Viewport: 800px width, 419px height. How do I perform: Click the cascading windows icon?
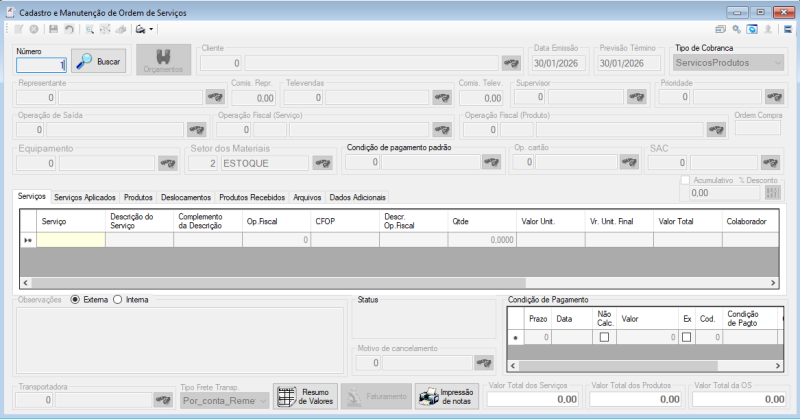point(720,29)
